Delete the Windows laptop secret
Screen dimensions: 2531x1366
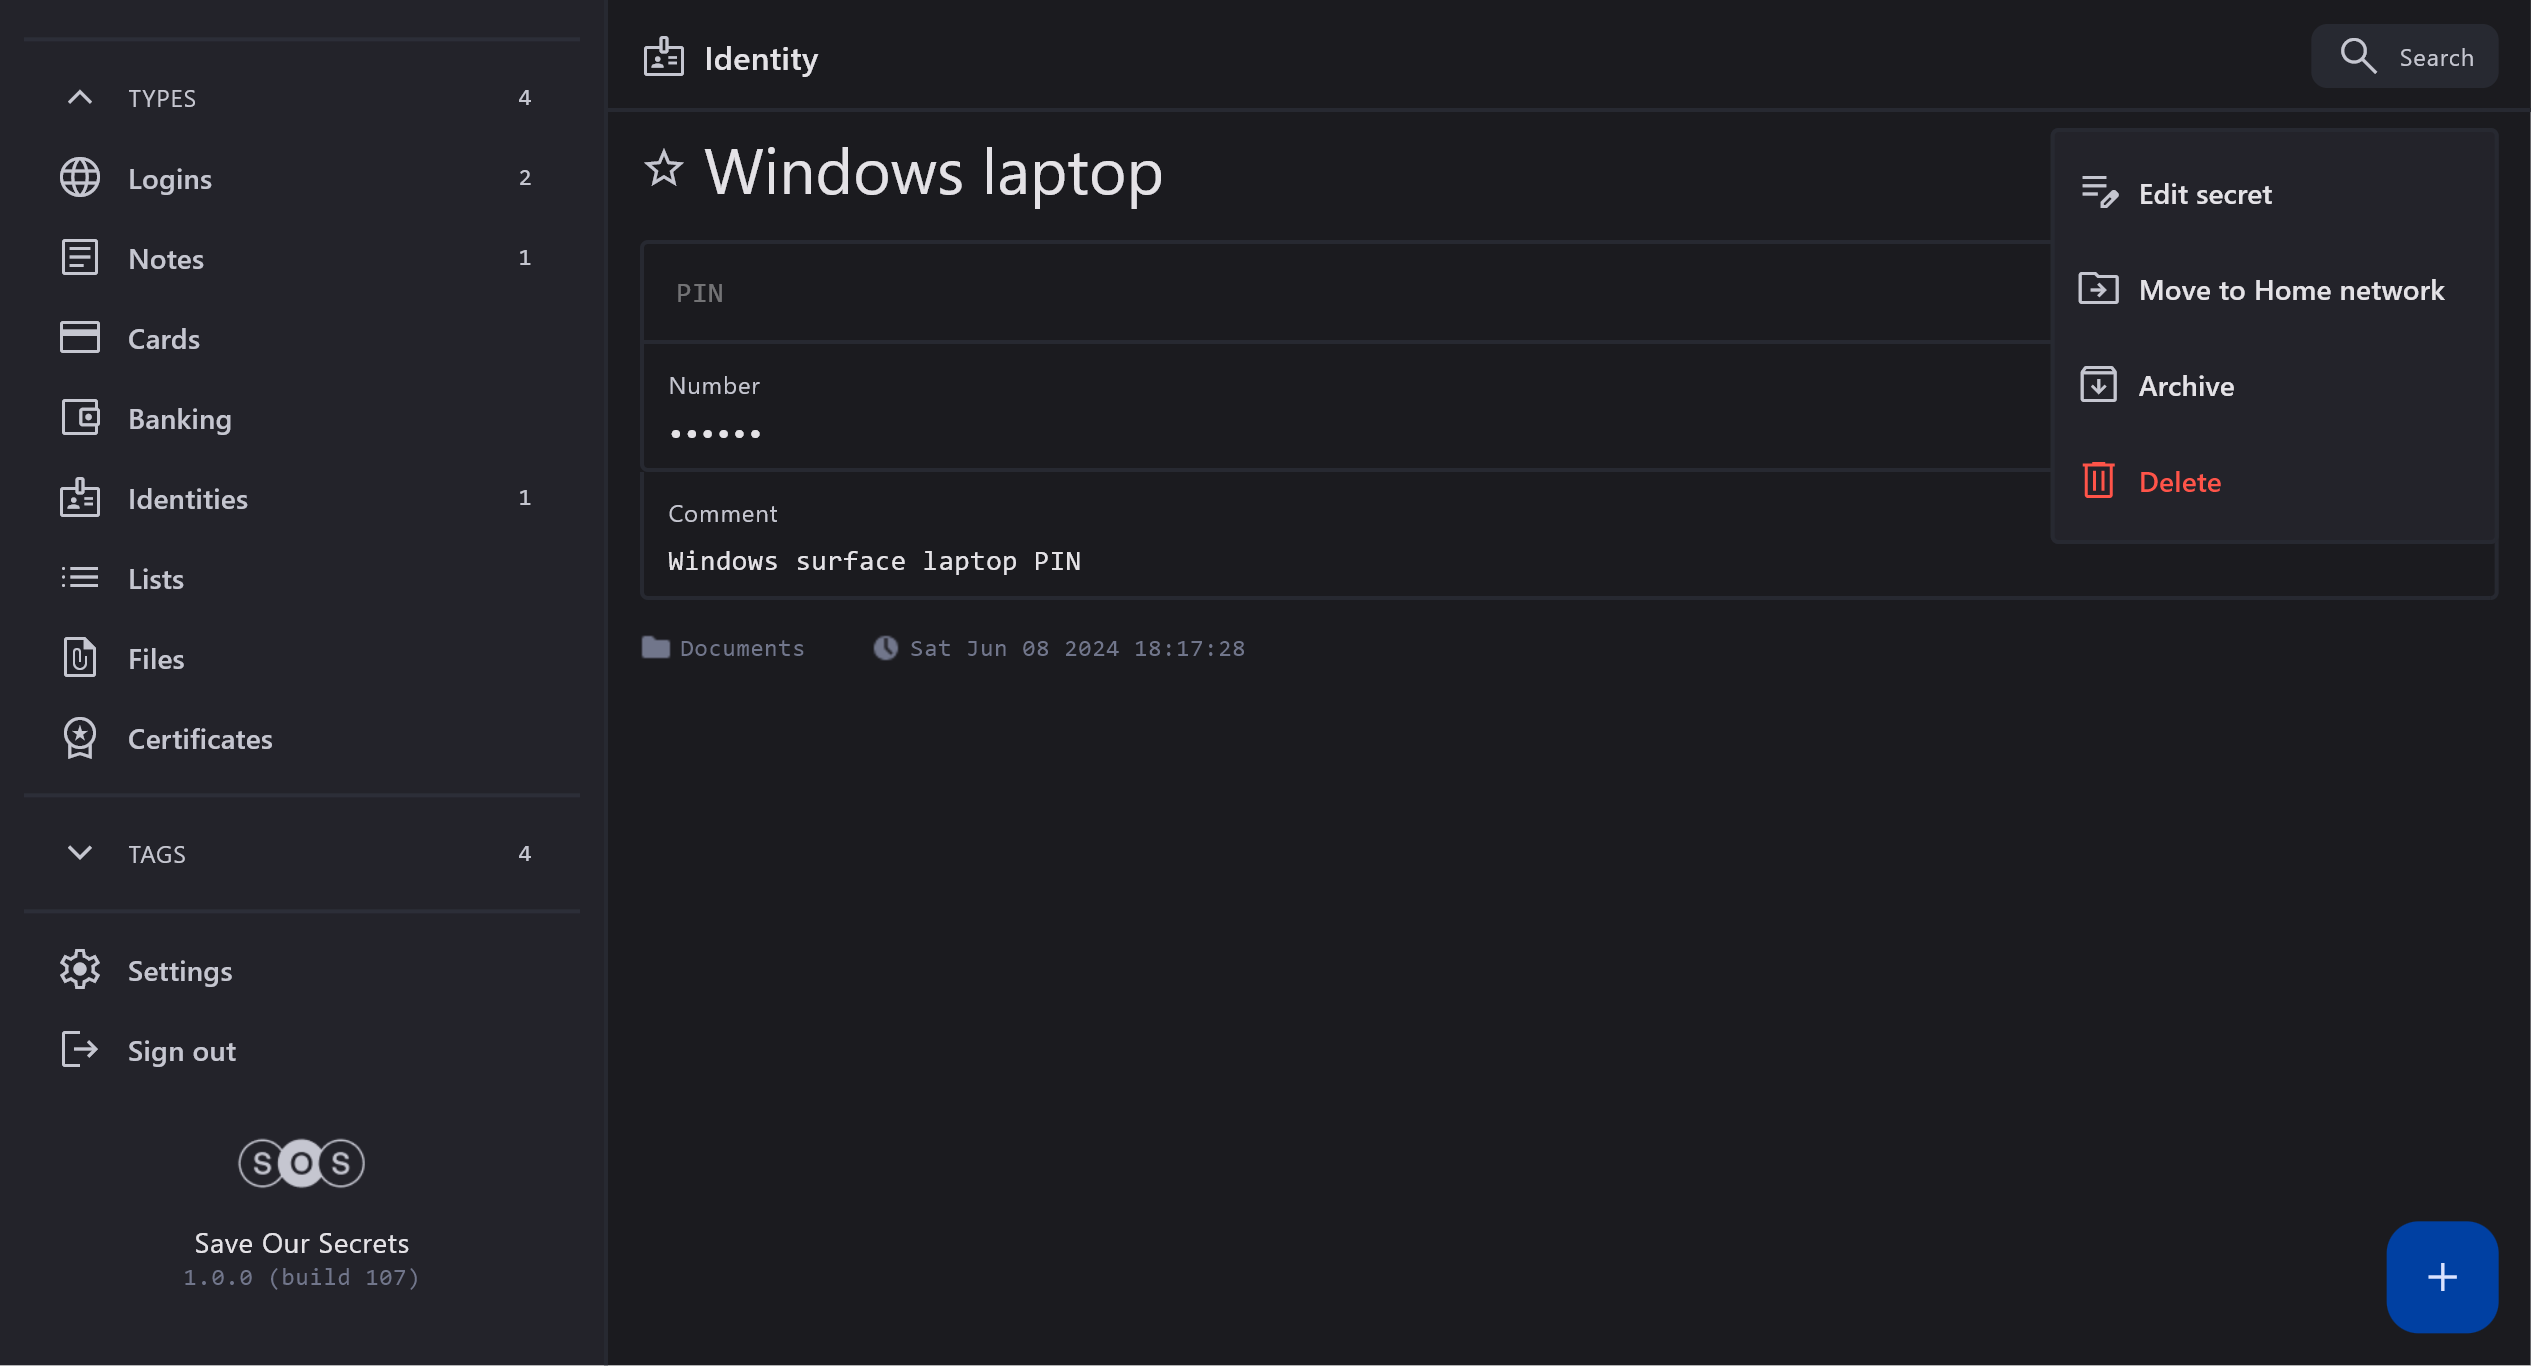tap(2179, 482)
